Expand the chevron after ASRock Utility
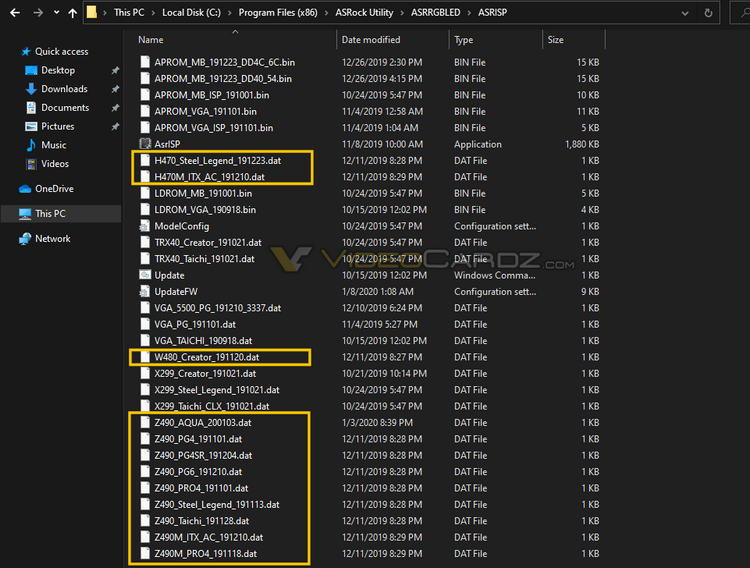750x568 pixels. coord(402,13)
